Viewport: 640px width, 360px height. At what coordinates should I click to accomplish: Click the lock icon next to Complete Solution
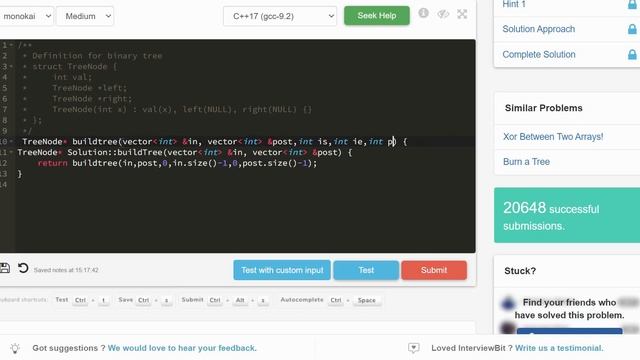coord(632,54)
